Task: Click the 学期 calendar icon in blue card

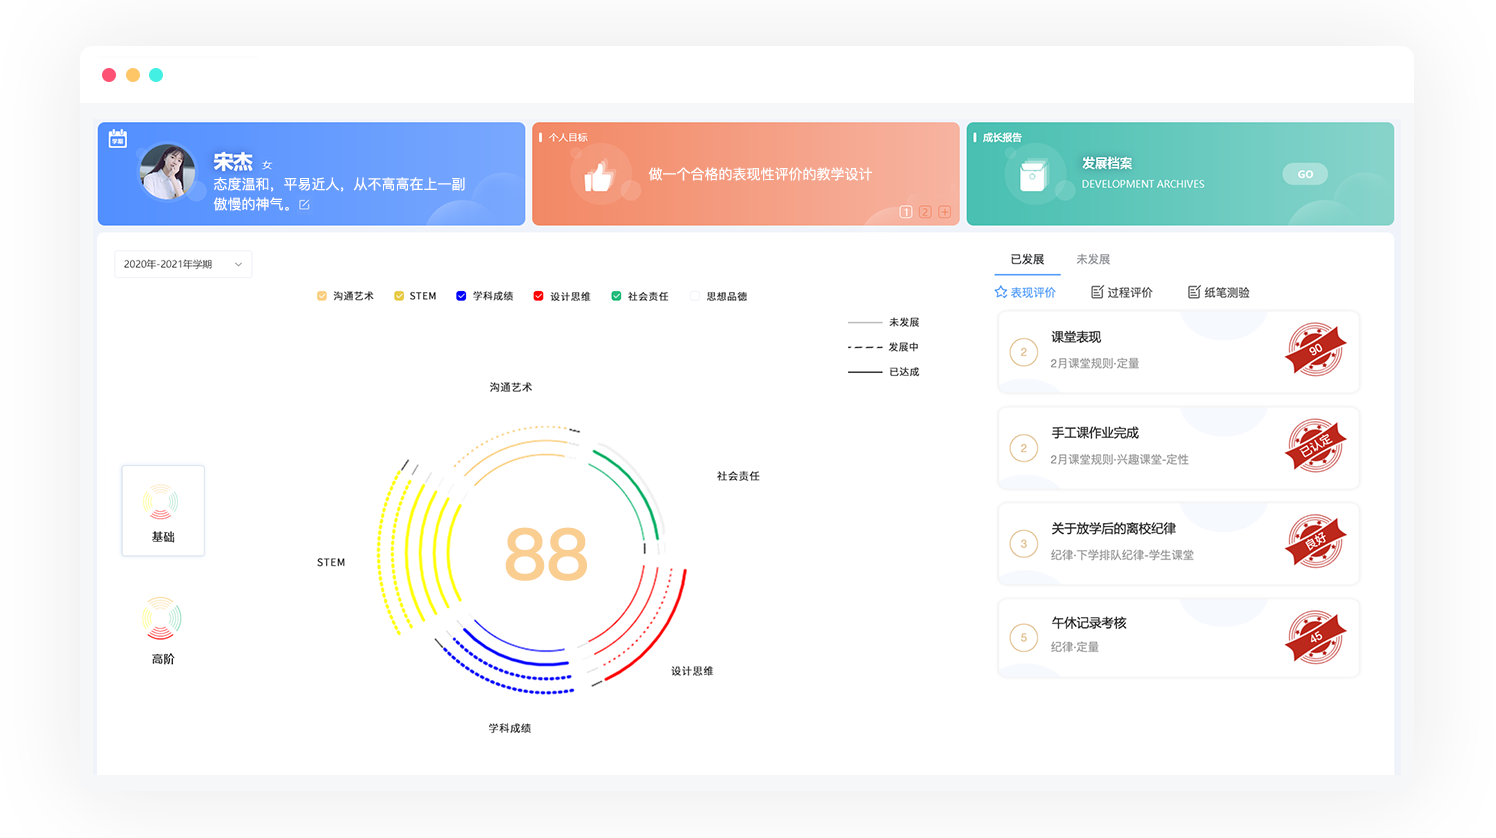Action: pos(118,139)
